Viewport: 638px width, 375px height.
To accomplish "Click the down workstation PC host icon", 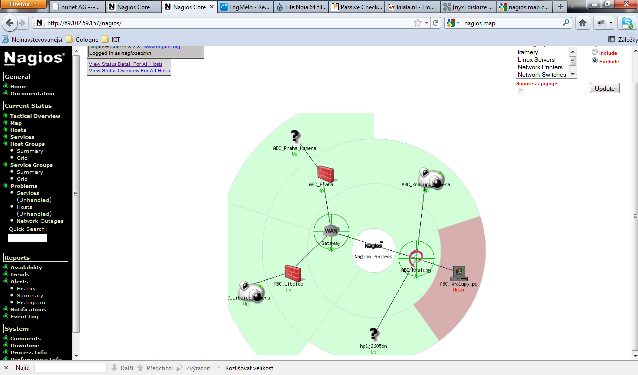I will point(459,273).
